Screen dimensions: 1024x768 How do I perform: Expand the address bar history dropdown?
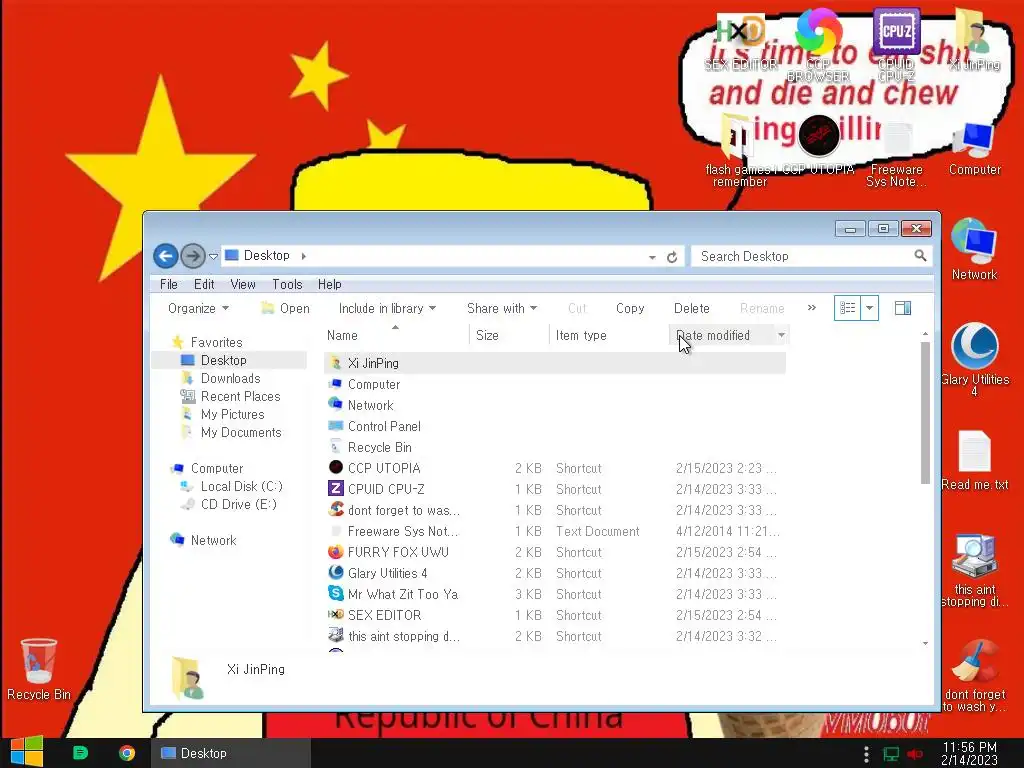[x=652, y=257]
